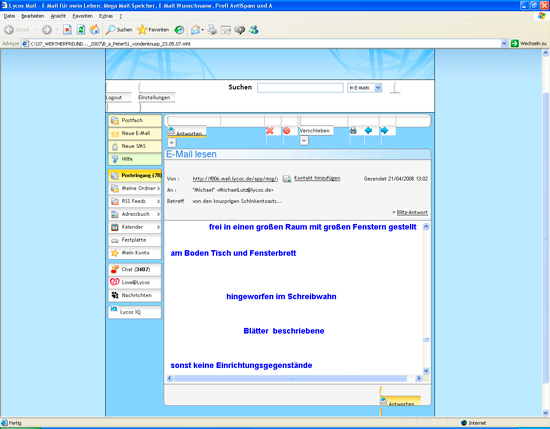The height and width of the screenshot is (429, 550).
Task: Open the address bar dropdown arrow
Action: 504,43
